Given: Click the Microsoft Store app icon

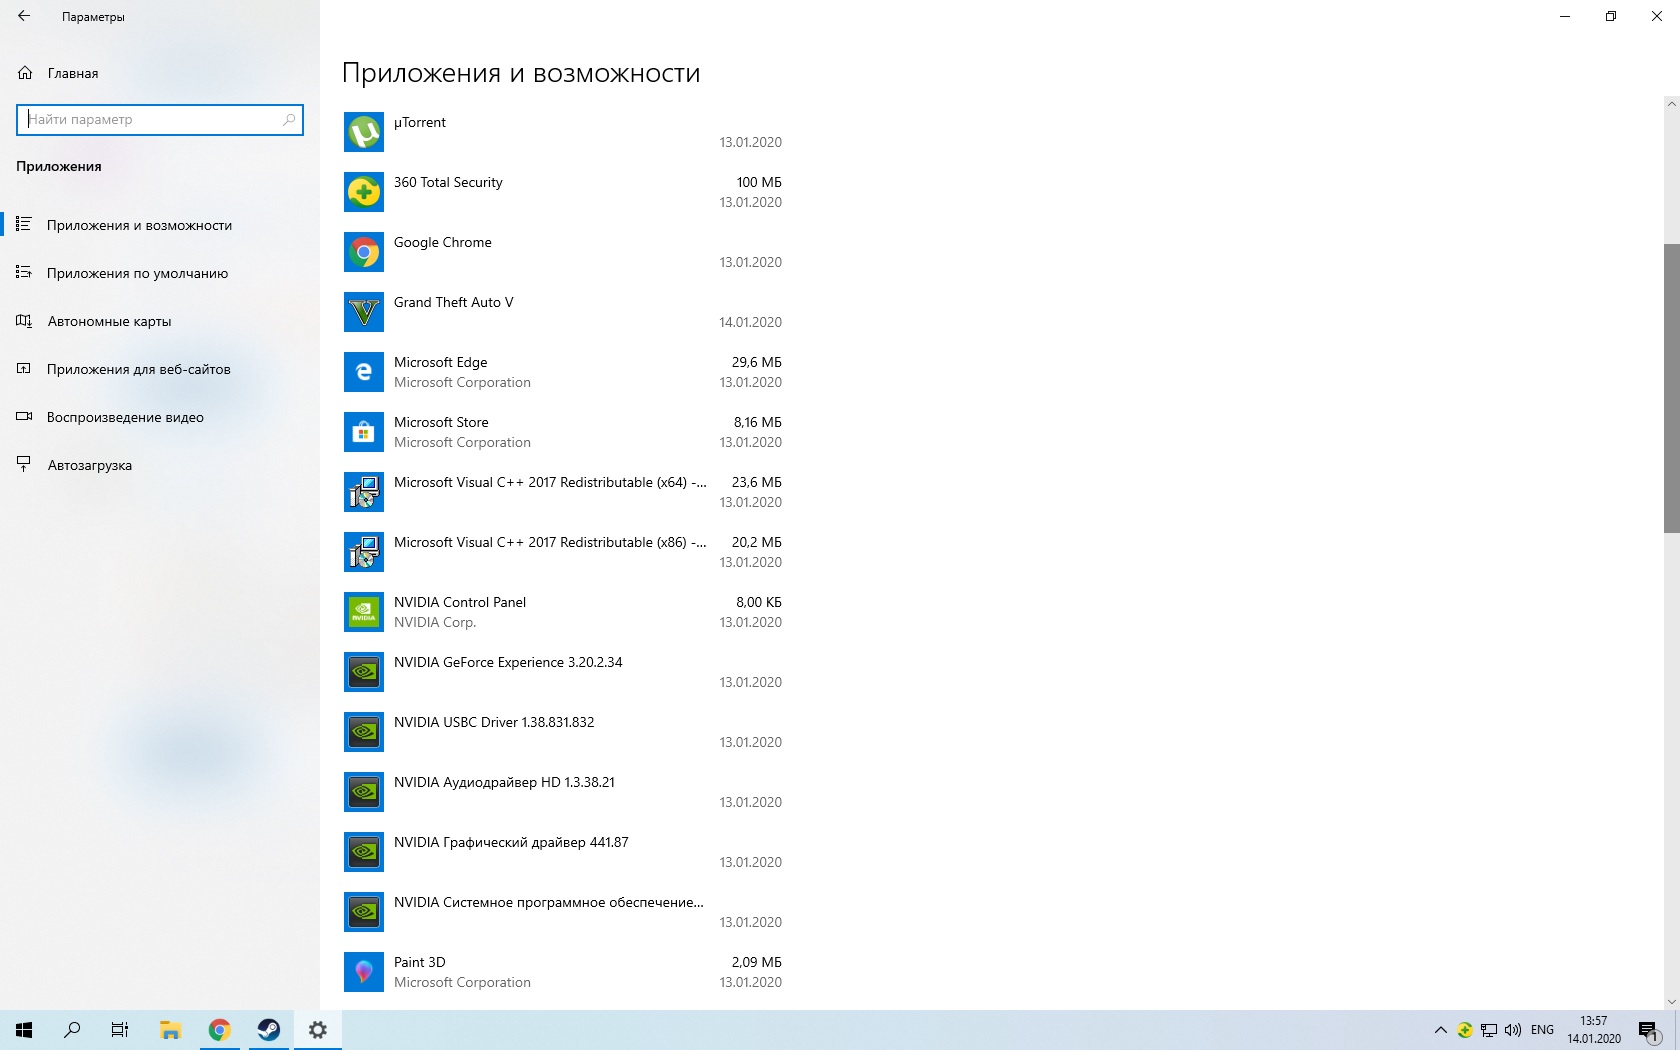Looking at the screenshot, I should (364, 432).
